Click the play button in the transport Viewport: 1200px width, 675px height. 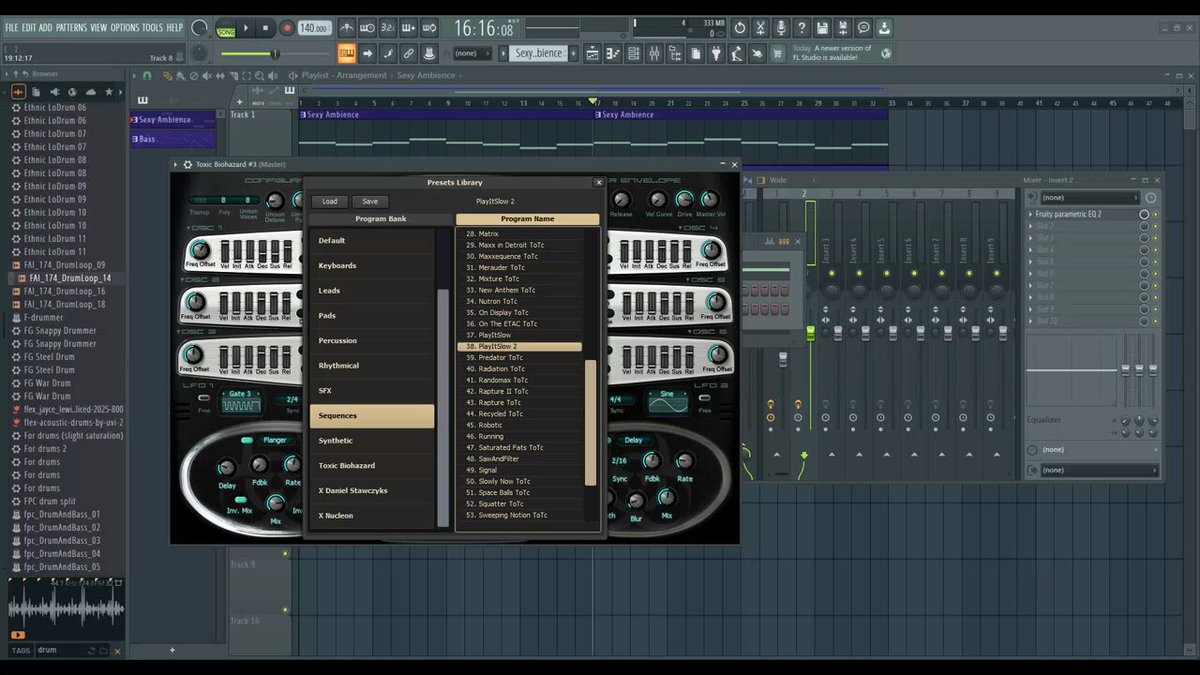[x=246, y=28]
